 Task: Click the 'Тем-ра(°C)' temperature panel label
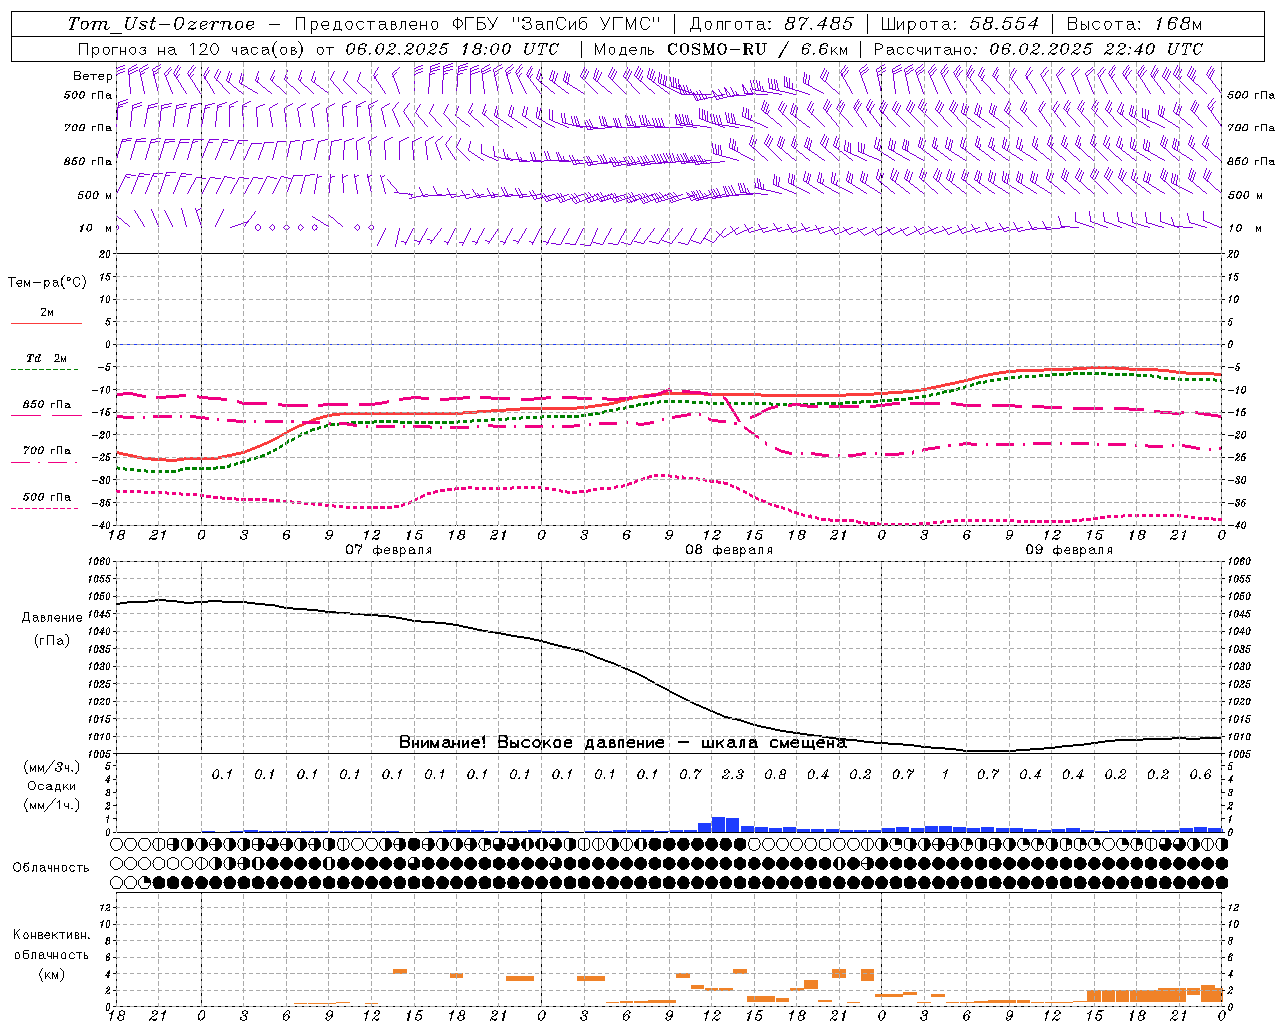[47, 283]
